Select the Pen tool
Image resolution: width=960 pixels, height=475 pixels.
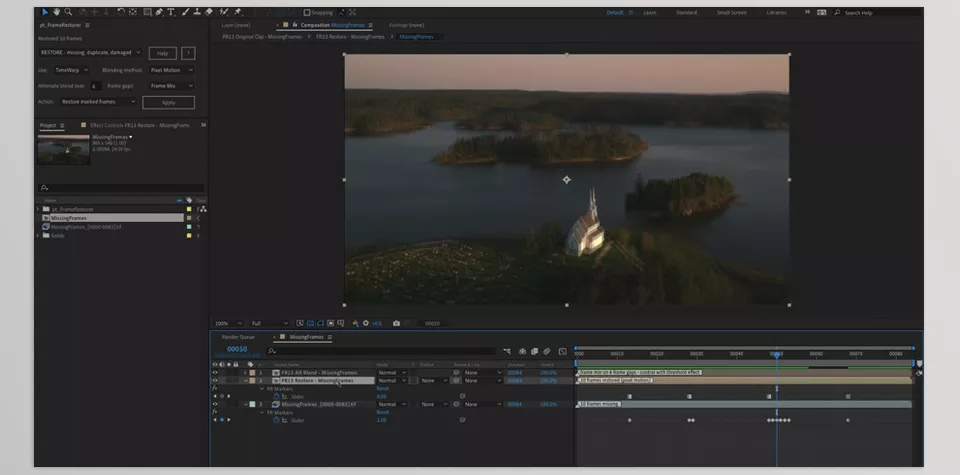[x=159, y=12]
